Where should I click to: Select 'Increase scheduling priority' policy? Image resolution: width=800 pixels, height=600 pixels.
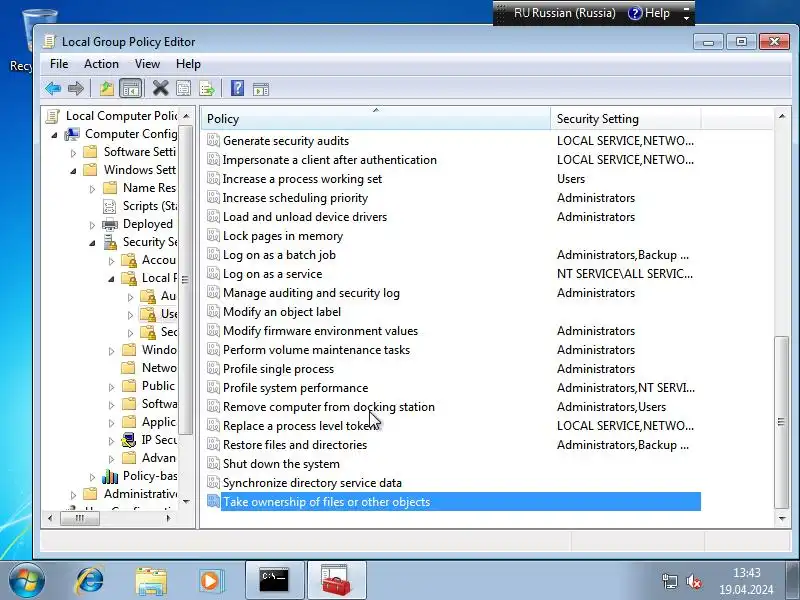tap(295, 197)
